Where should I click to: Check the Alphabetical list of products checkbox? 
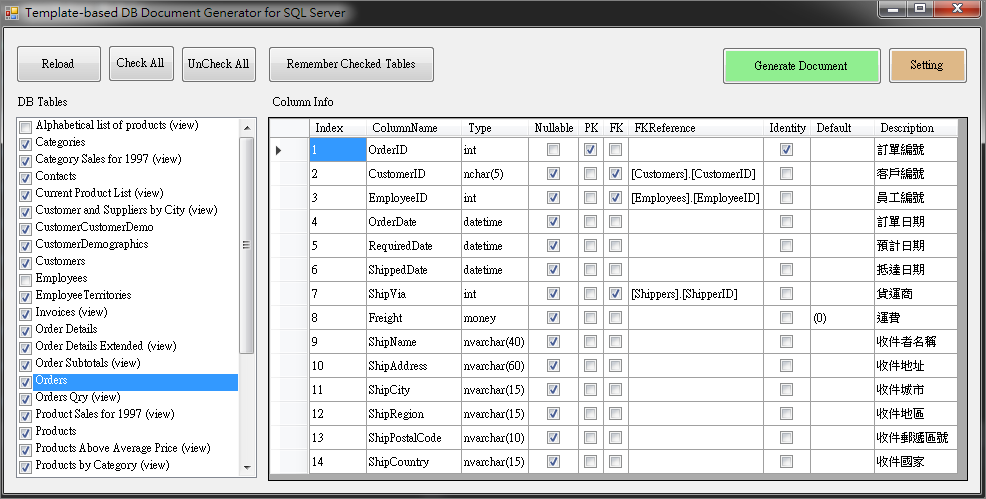(25, 127)
